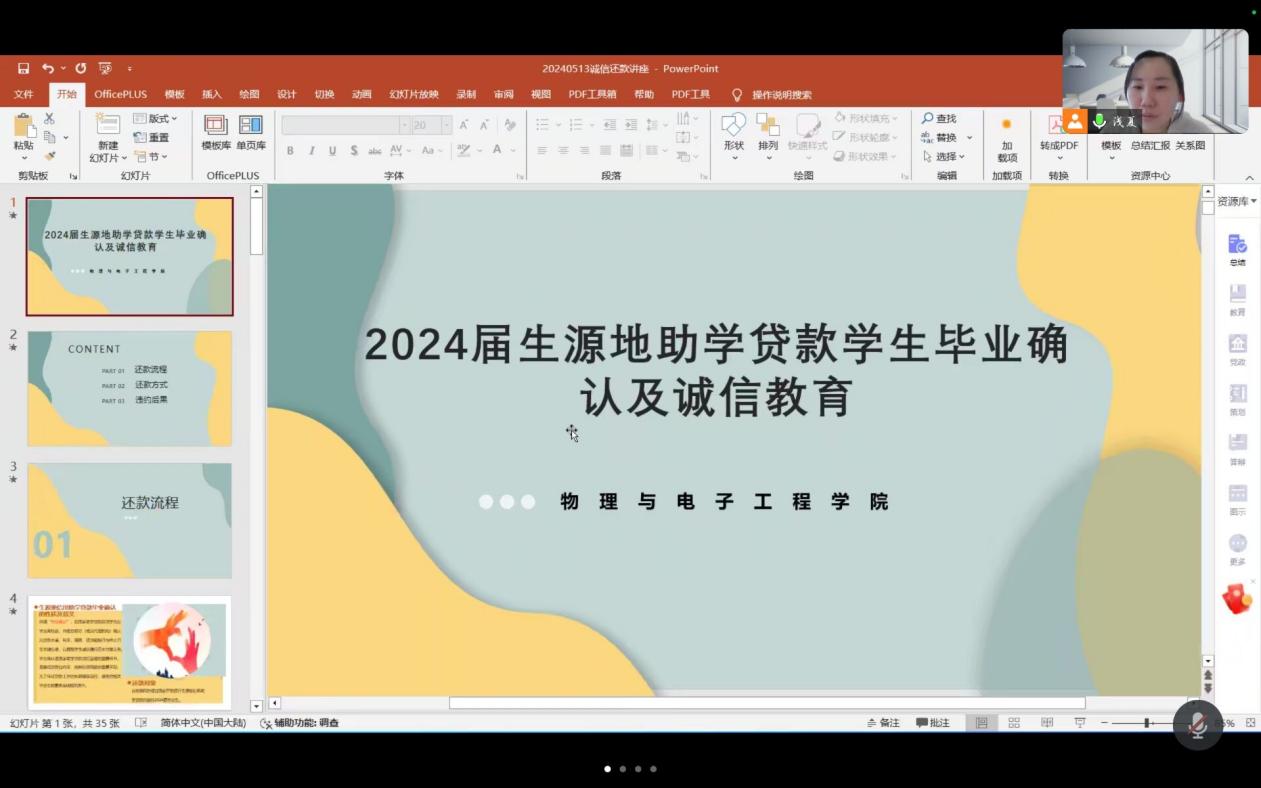Click the 加载项 add-ins icon
The width and height of the screenshot is (1261, 788).
tap(1007, 135)
